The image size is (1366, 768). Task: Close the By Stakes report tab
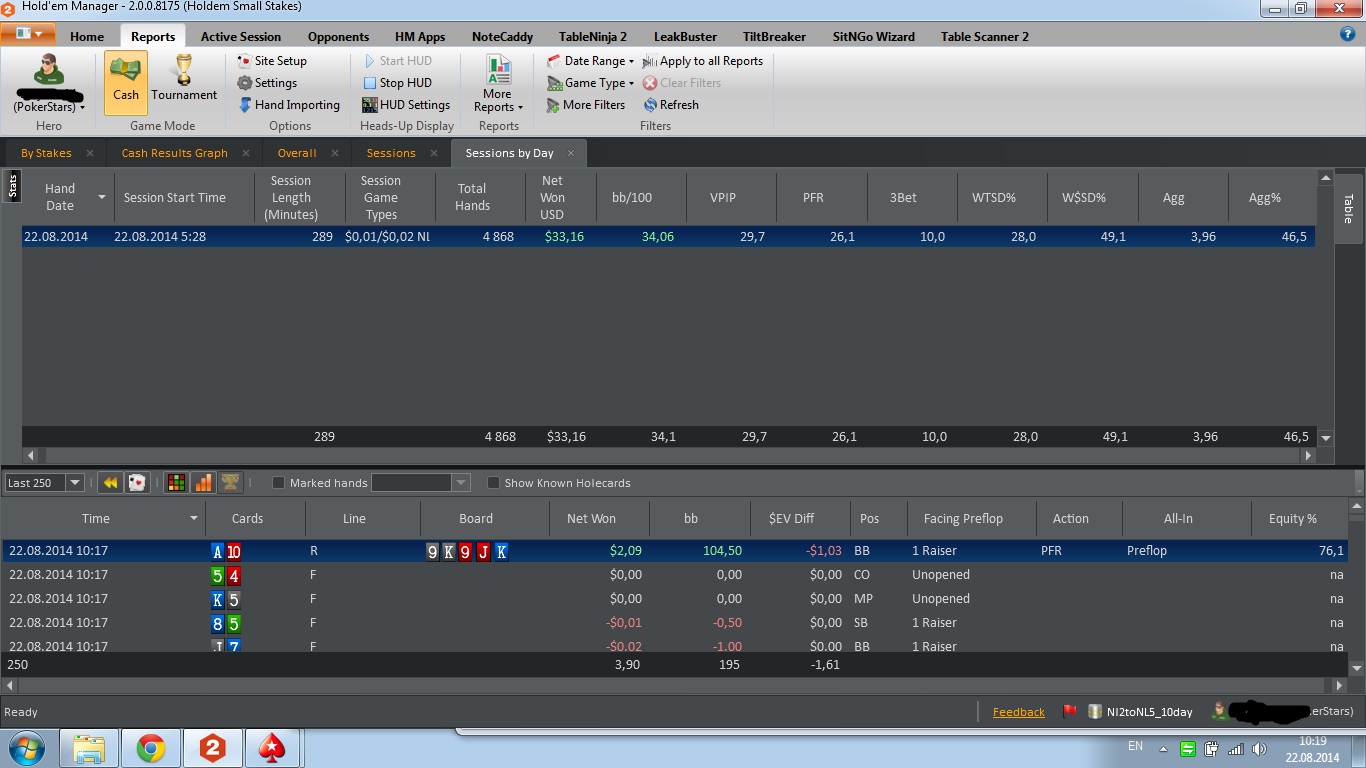90,153
